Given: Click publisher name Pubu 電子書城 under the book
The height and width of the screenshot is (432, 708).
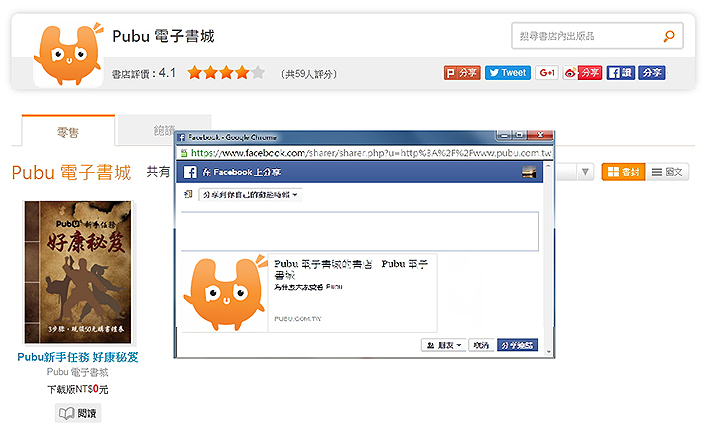Looking at the screenshot, I should click(78, 372).
